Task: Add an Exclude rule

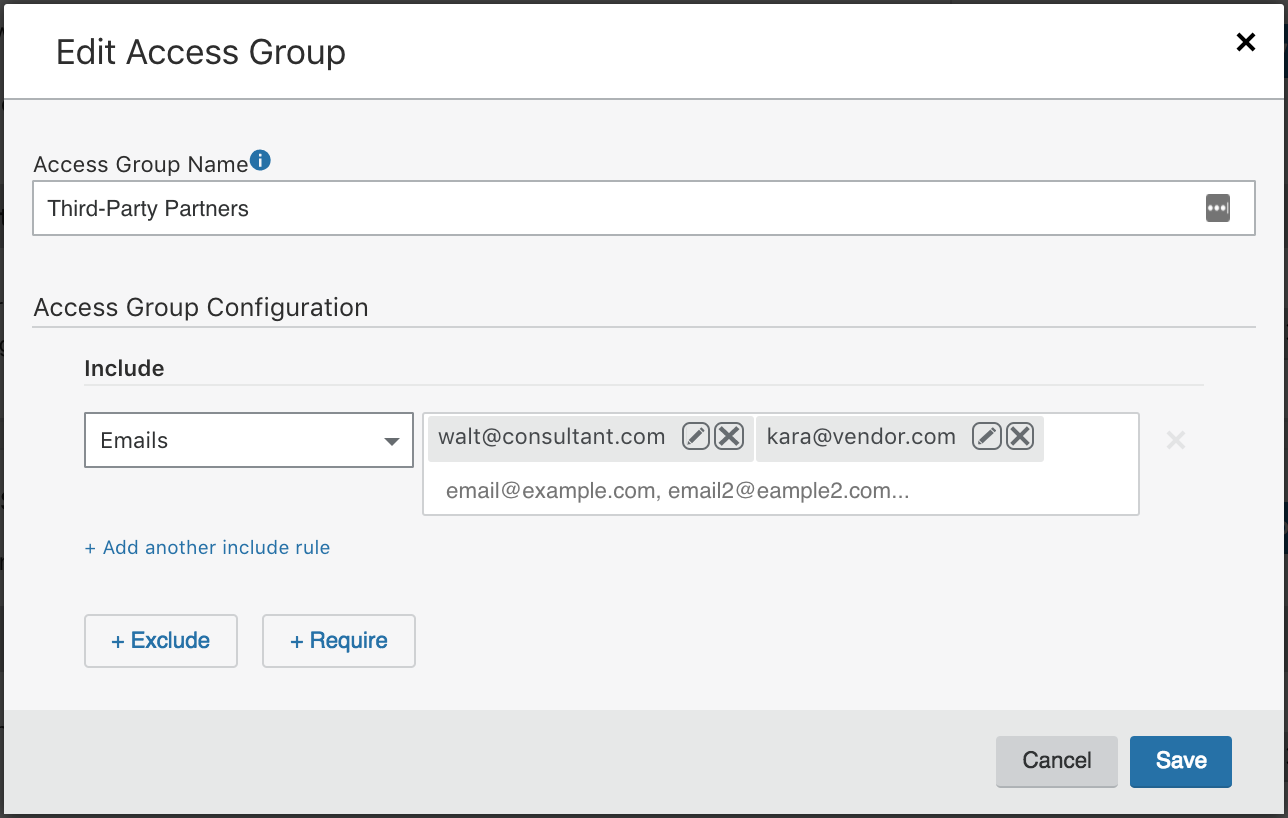Action: [161, 641]
